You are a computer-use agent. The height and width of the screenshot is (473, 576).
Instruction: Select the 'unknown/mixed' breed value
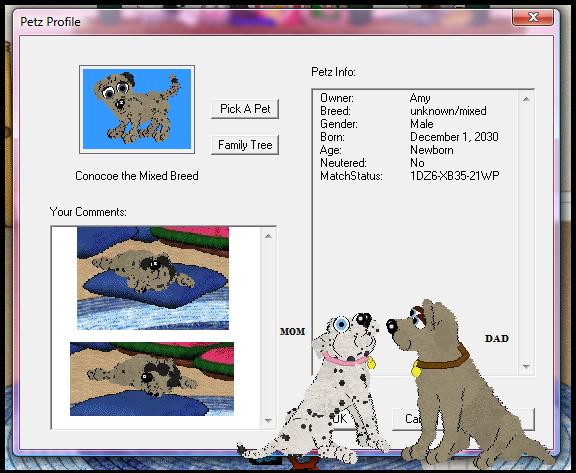pyautogui.click(x=448, y=111)
